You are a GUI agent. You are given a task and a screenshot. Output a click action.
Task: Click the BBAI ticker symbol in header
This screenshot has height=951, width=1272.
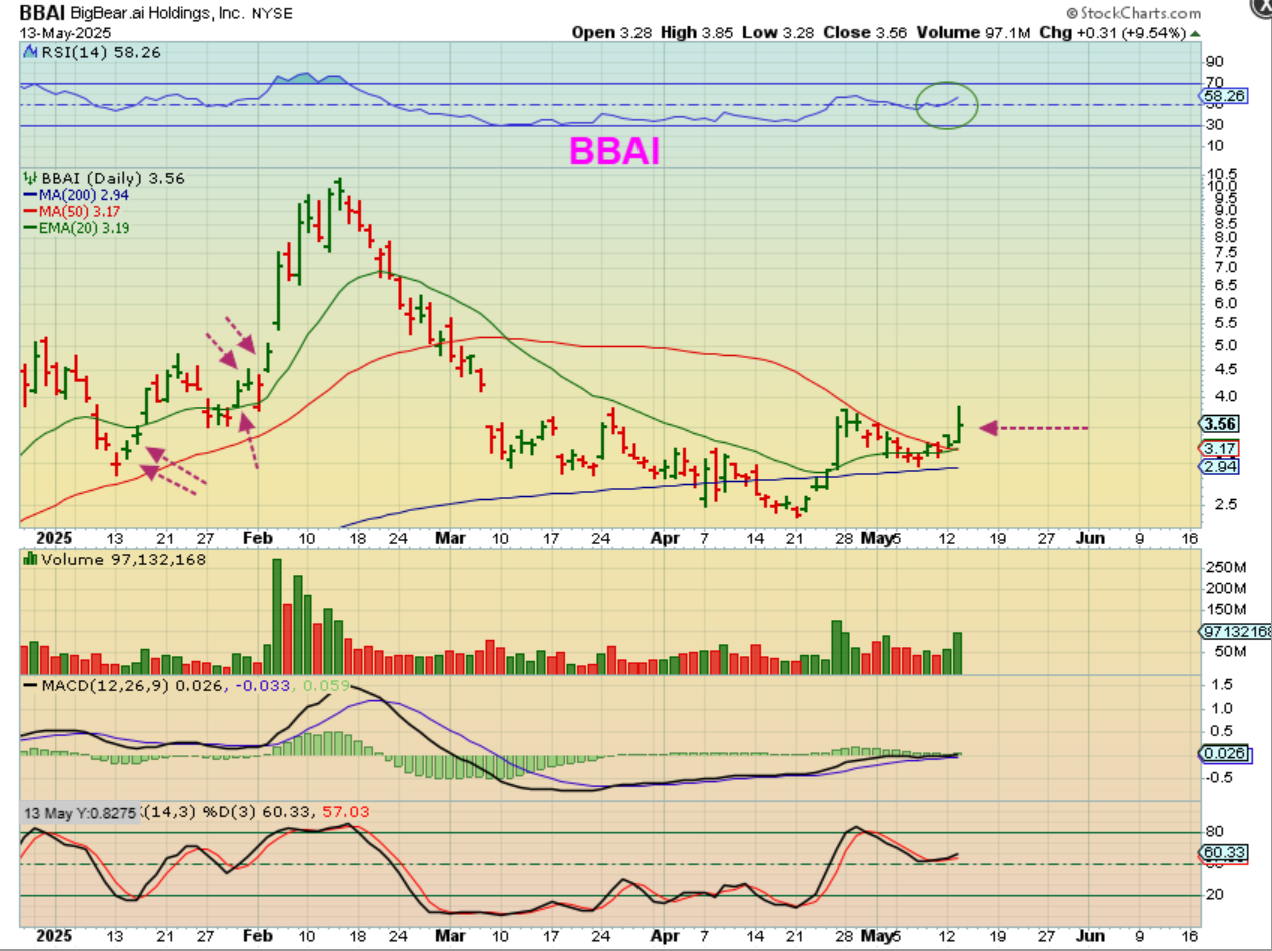[x=42, y=14]
